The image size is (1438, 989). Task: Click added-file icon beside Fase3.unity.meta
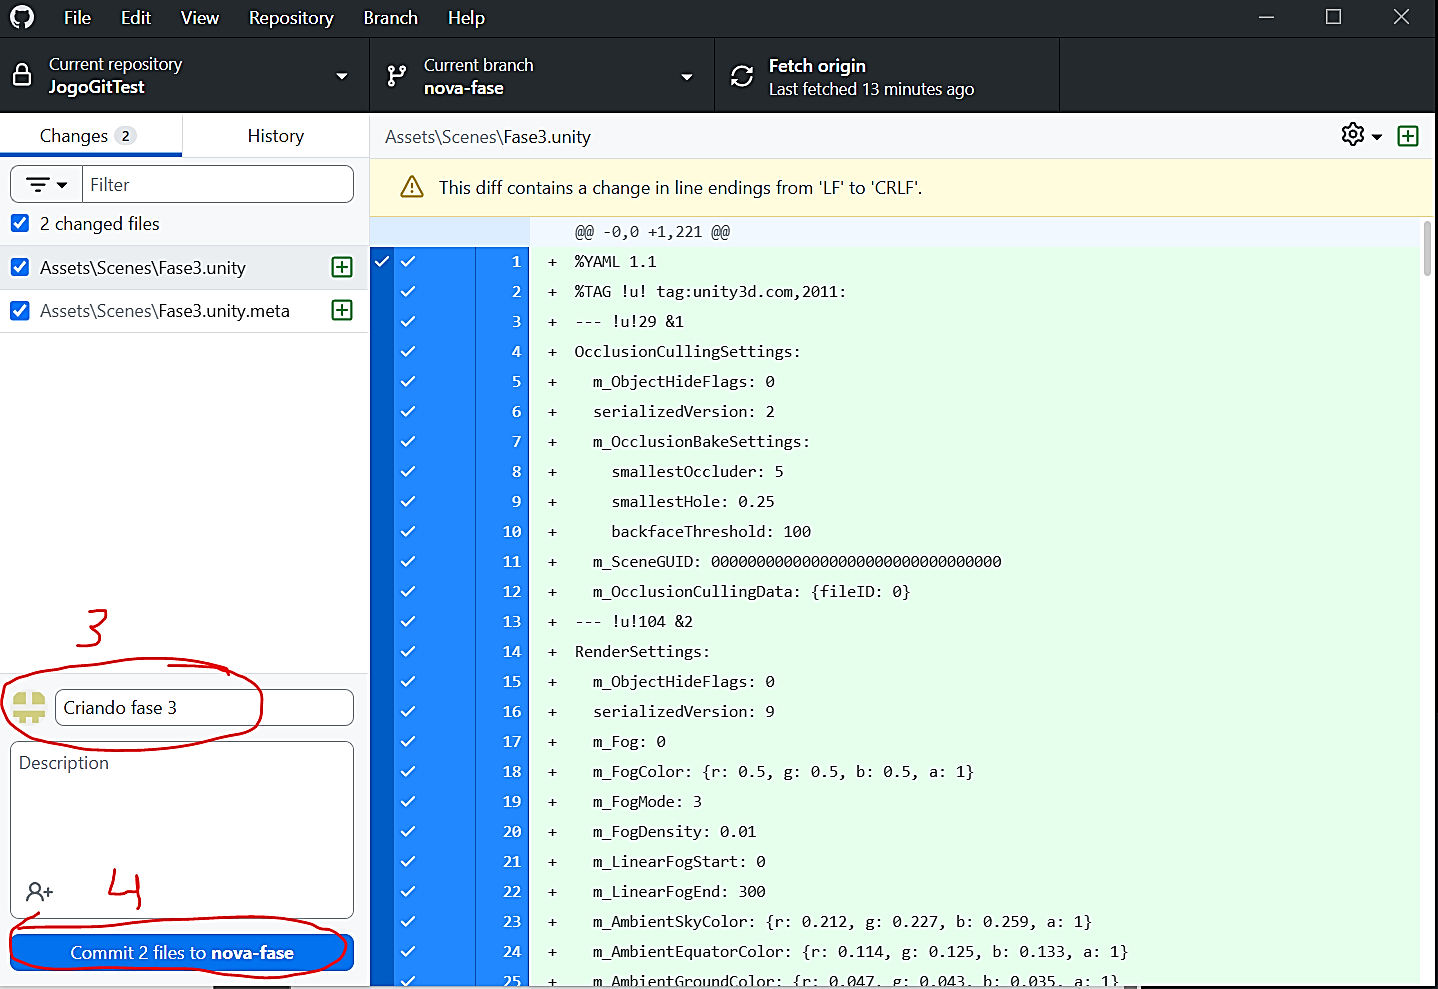(x=342, y=310)
